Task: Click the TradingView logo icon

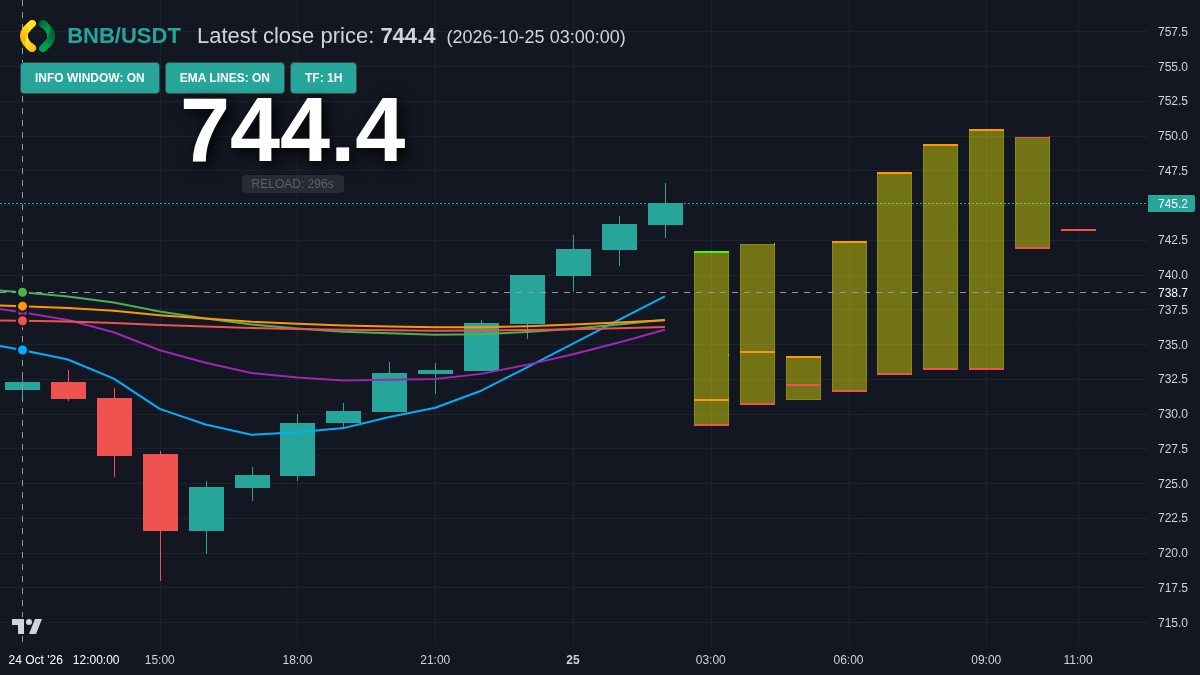Action: click(x=27, y=626)
